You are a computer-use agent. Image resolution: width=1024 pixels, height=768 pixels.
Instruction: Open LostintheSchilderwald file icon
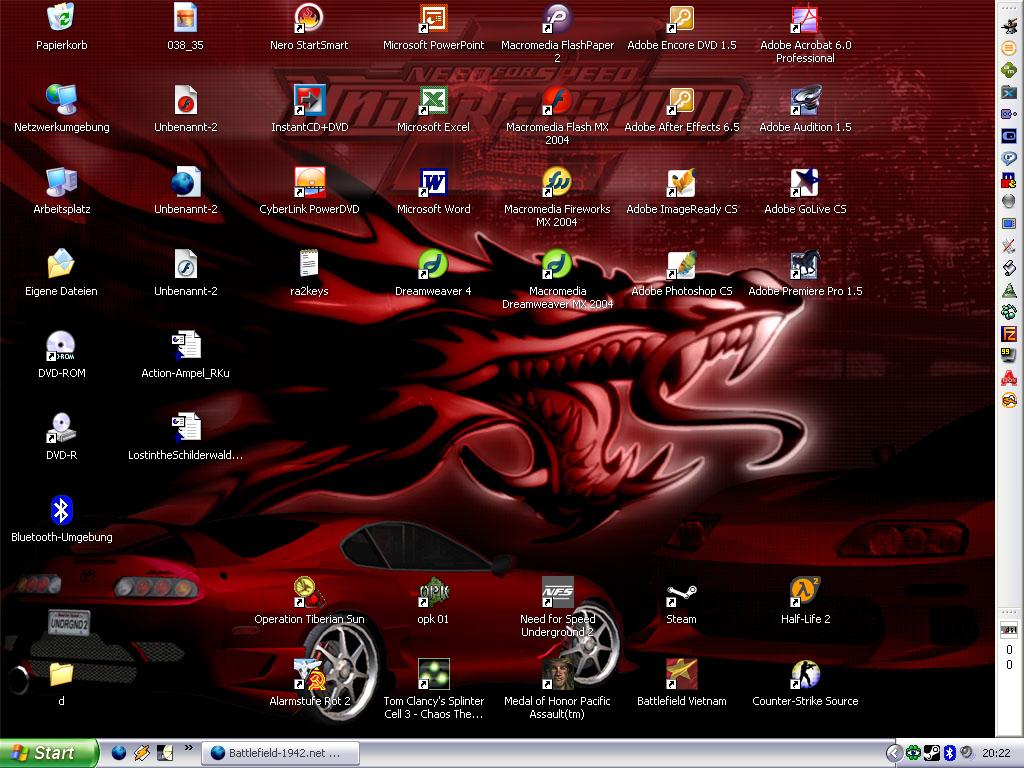coord(185,428)
